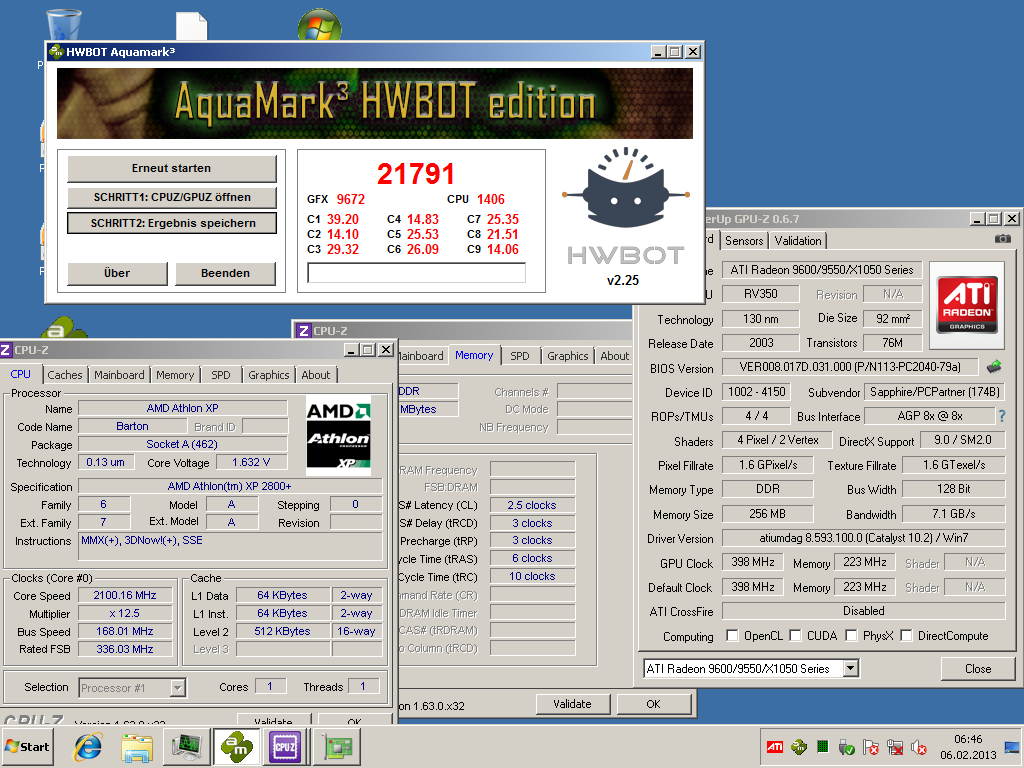Select the CPU-Z taskbar icon

pyautogui.click(x=285, y=746)
